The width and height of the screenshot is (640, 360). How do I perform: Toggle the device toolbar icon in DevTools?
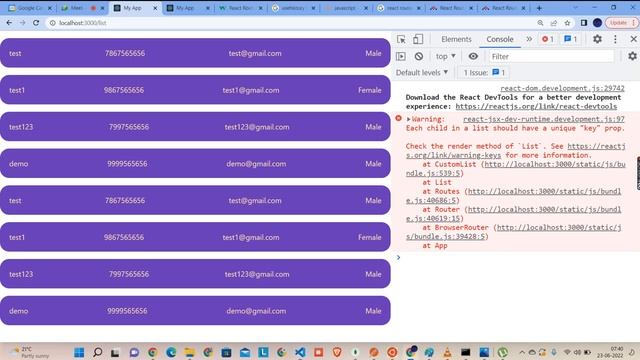point(418,39)
